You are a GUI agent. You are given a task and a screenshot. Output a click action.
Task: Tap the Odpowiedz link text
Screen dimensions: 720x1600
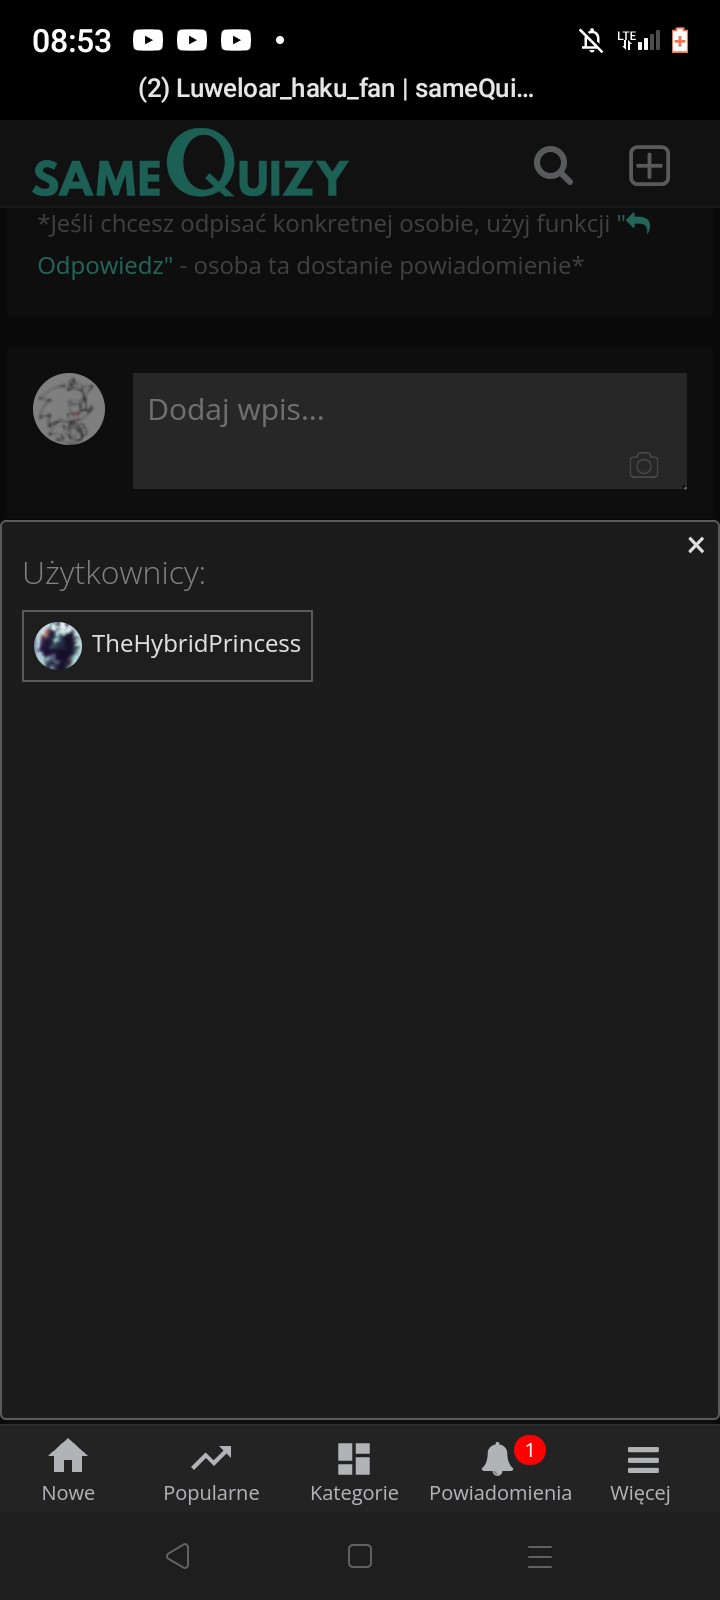(105, 266)
